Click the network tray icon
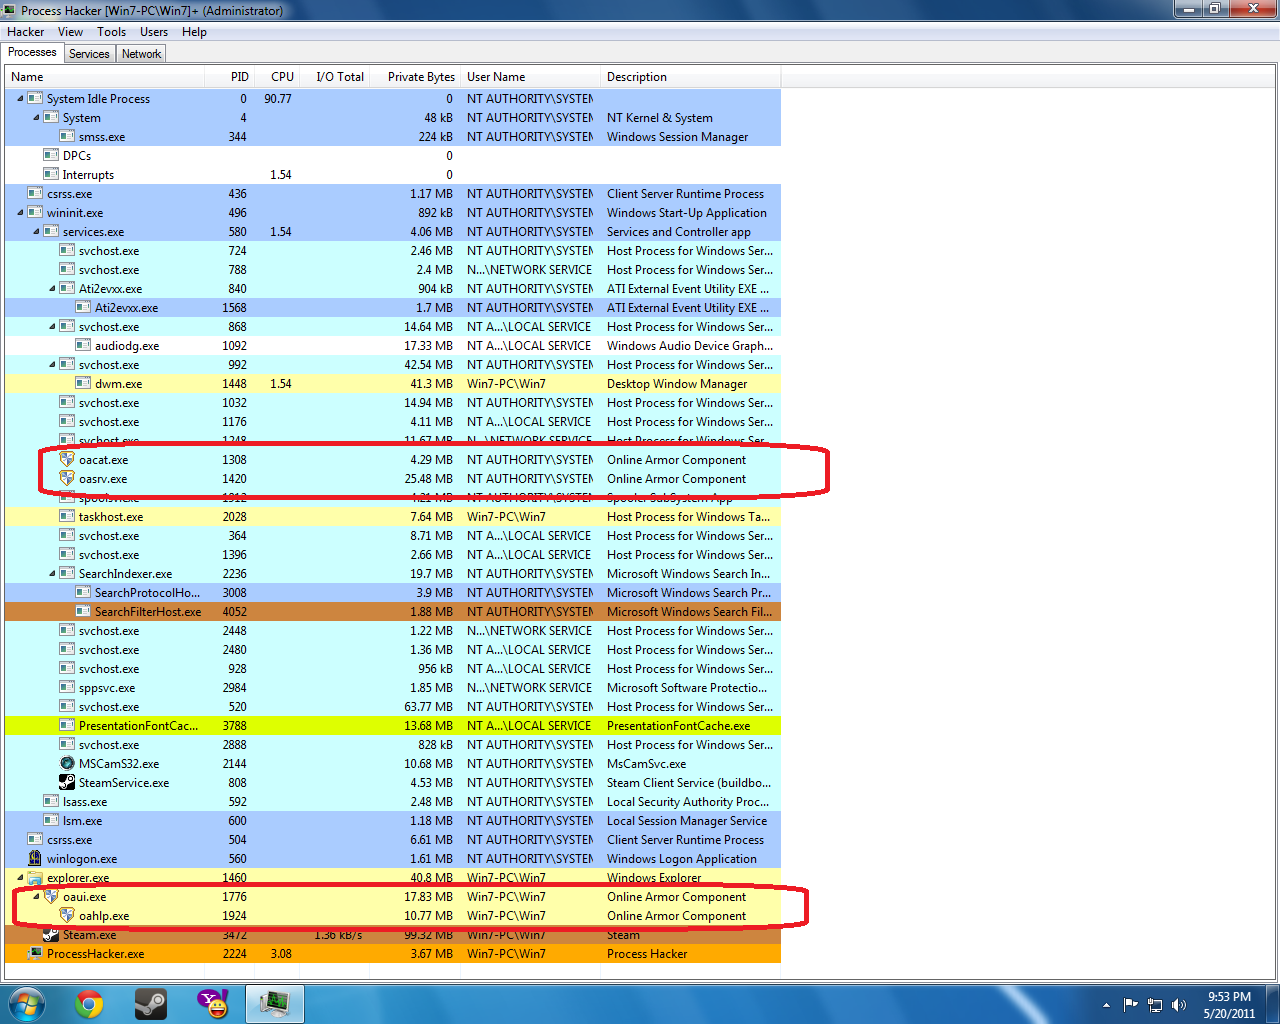1280x1024 pixels. [1155, 1005]
